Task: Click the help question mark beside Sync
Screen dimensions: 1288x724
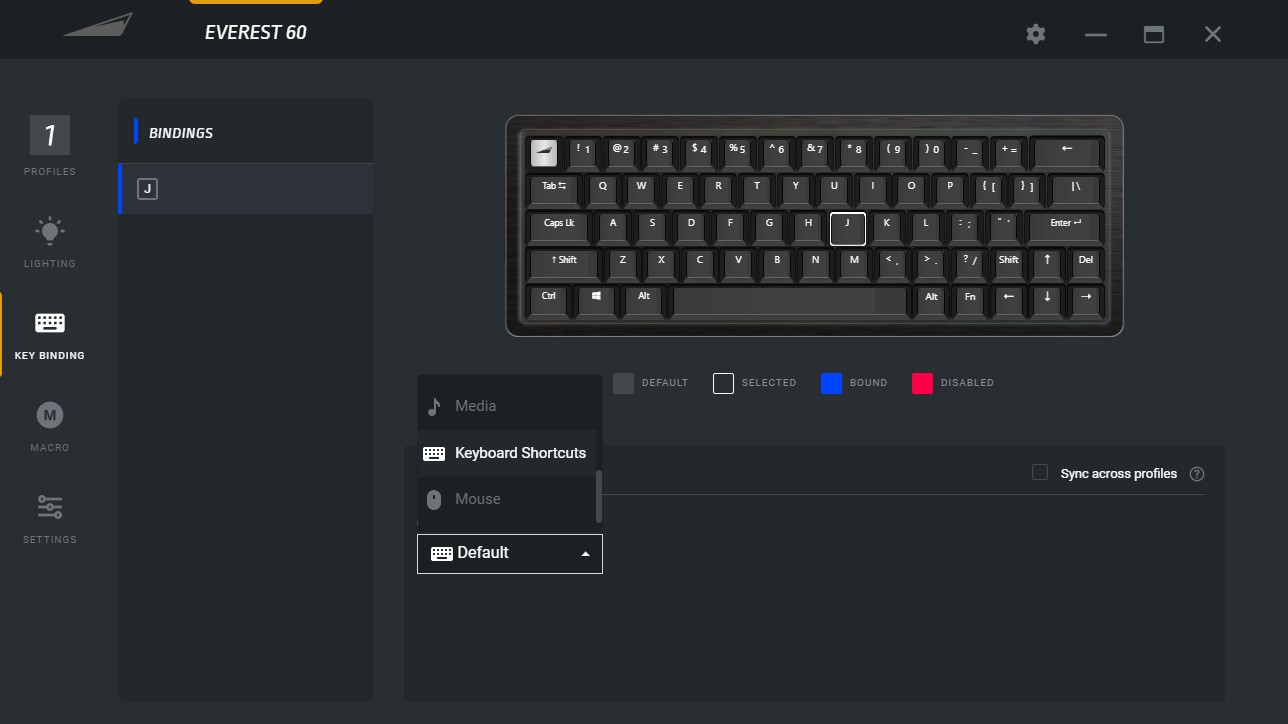Action: tap(1197, 474)
